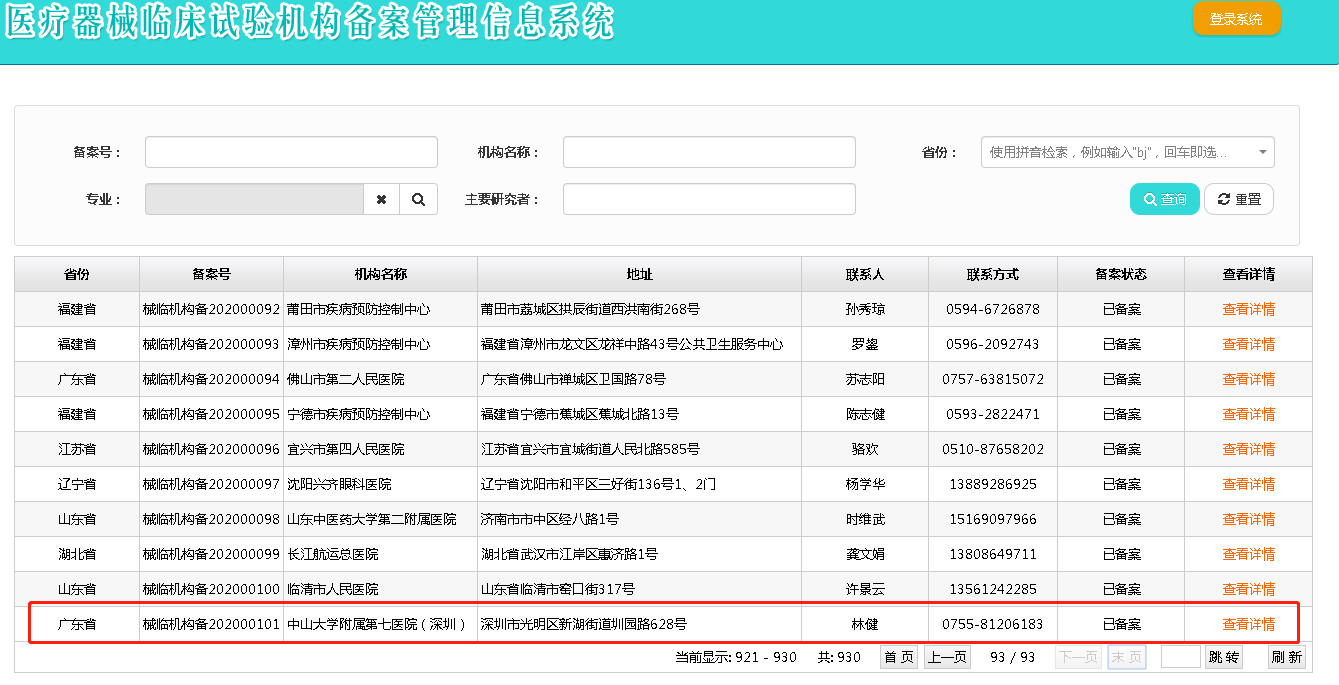This screenshot has height=685, width=1339.
Task: Focus the 主要研究者 input field
Action: coord(708,199)
